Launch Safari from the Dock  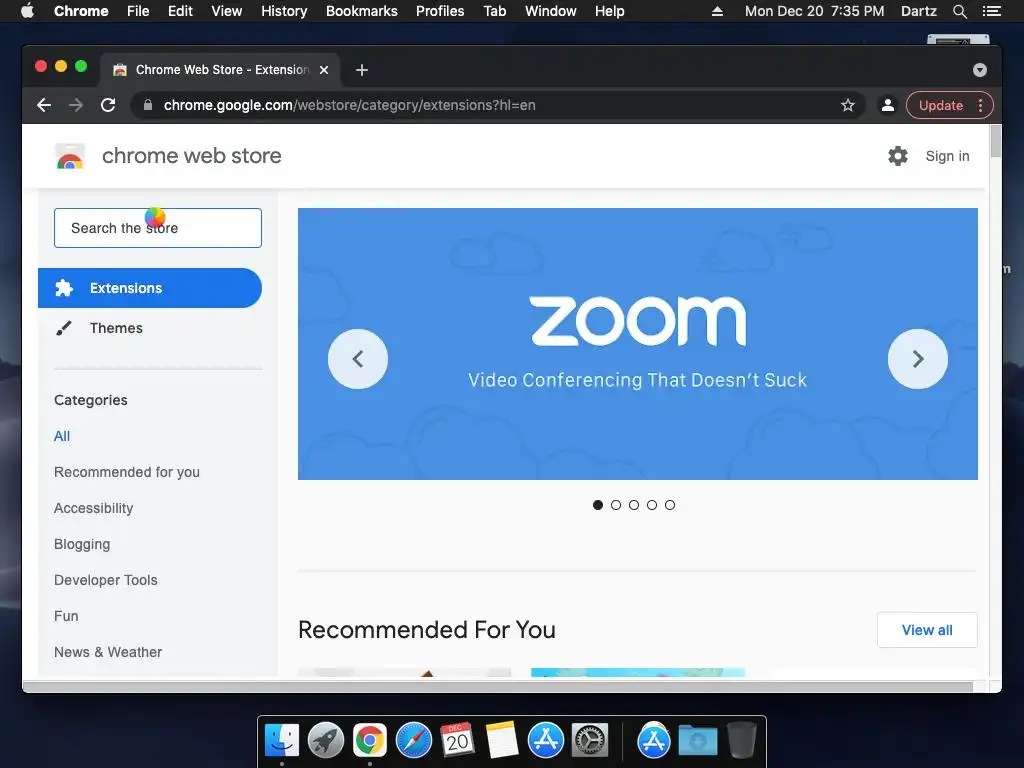414,741
